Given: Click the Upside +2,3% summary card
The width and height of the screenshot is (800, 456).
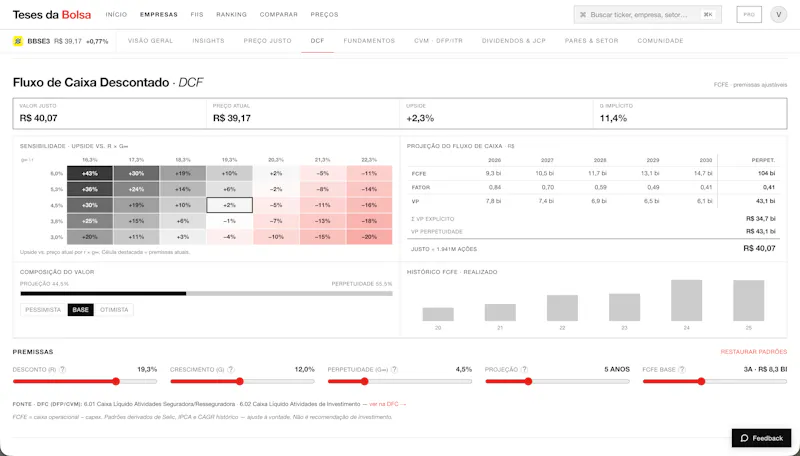Looking at the screenshot, I should [x=496, y=113].
